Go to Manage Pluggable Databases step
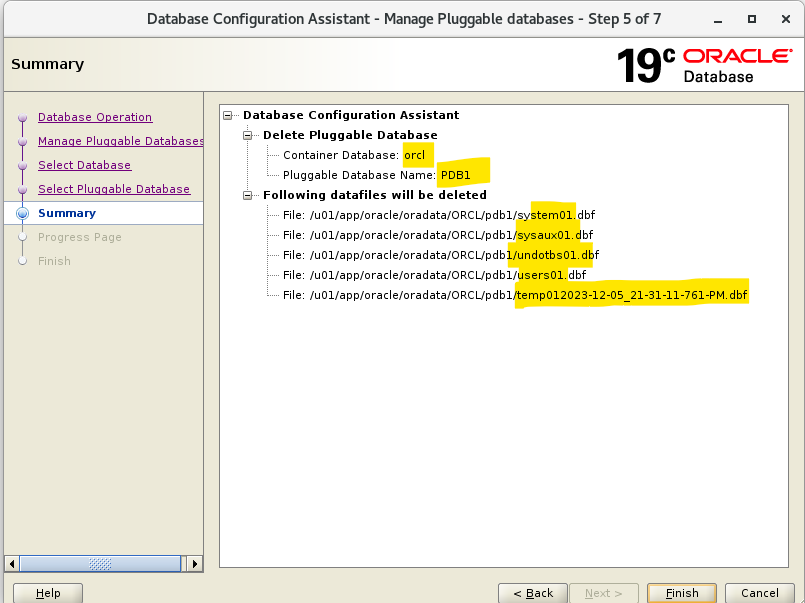Screen dimensions: 805x603 pos(121,141)
